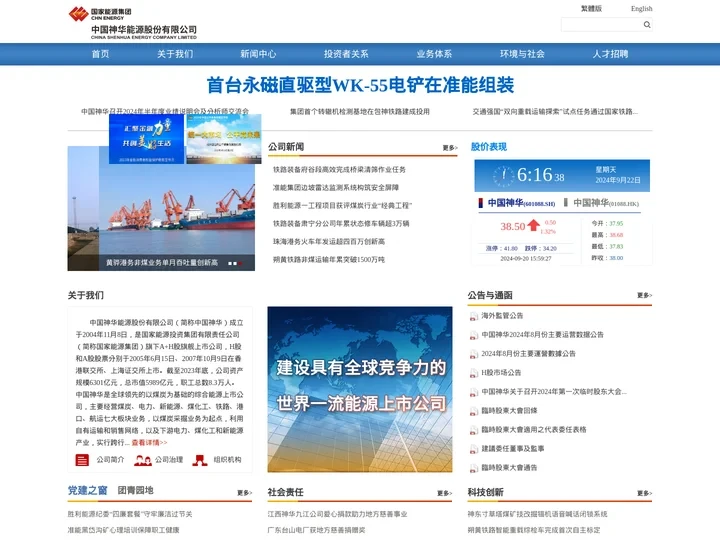
Task: Open news 准能集团边坡雷达监测系统筑安全屏障
Action: pos(336,187)
